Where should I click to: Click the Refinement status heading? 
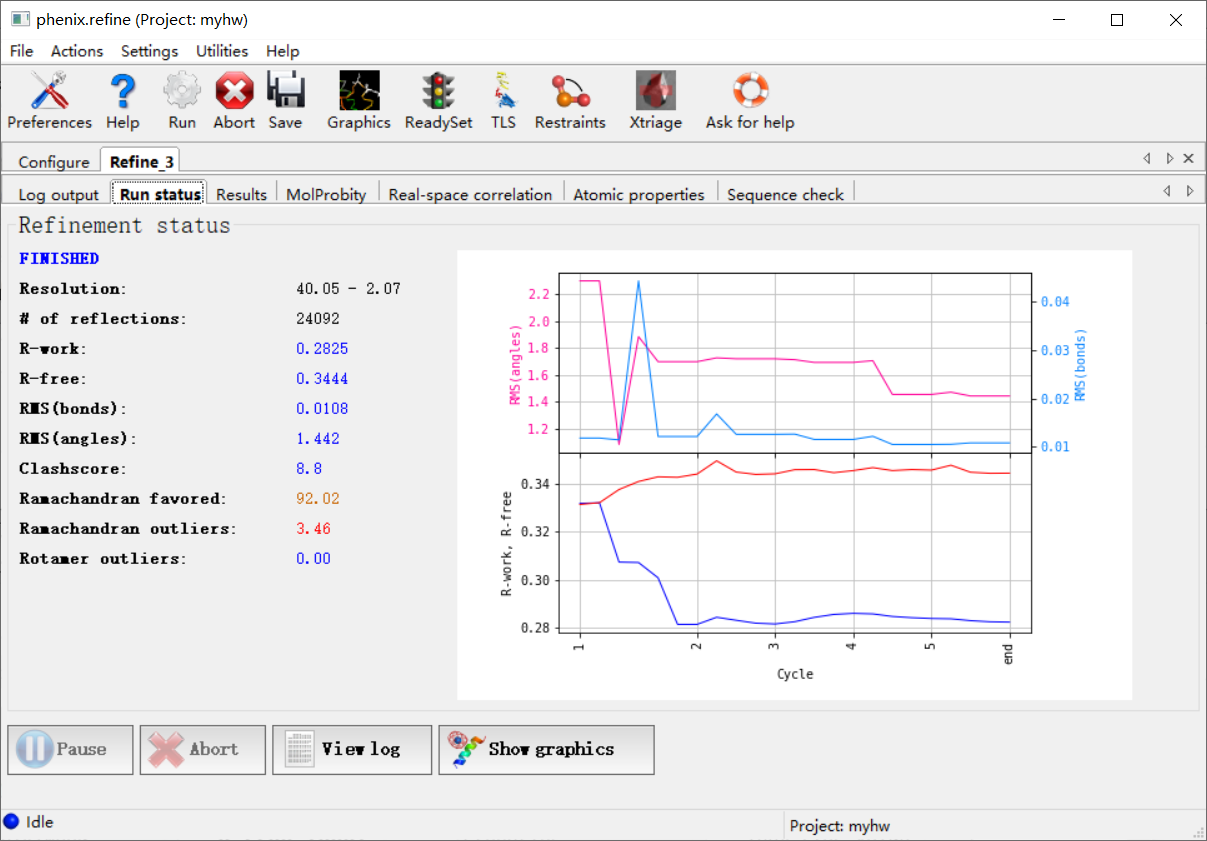[x=124, y=225]
